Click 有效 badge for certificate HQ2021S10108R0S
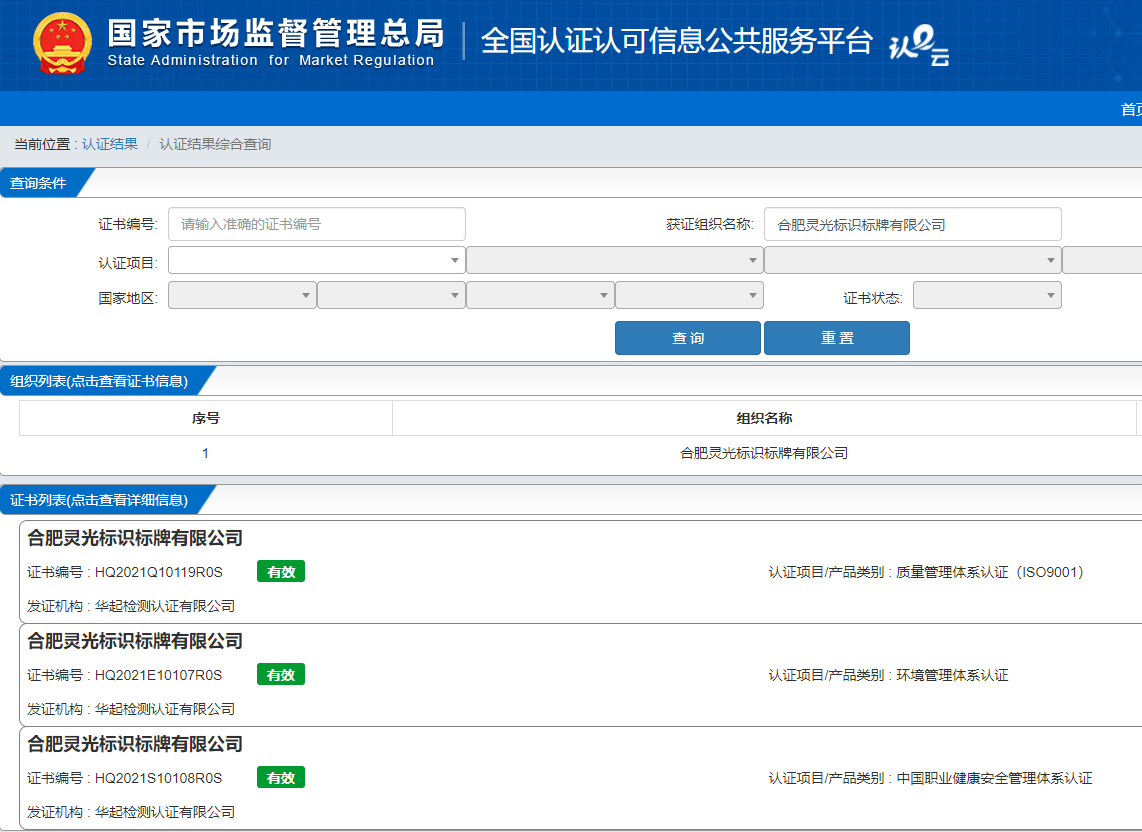Viewport: 1142px width, 832px height. click(281, 777)
